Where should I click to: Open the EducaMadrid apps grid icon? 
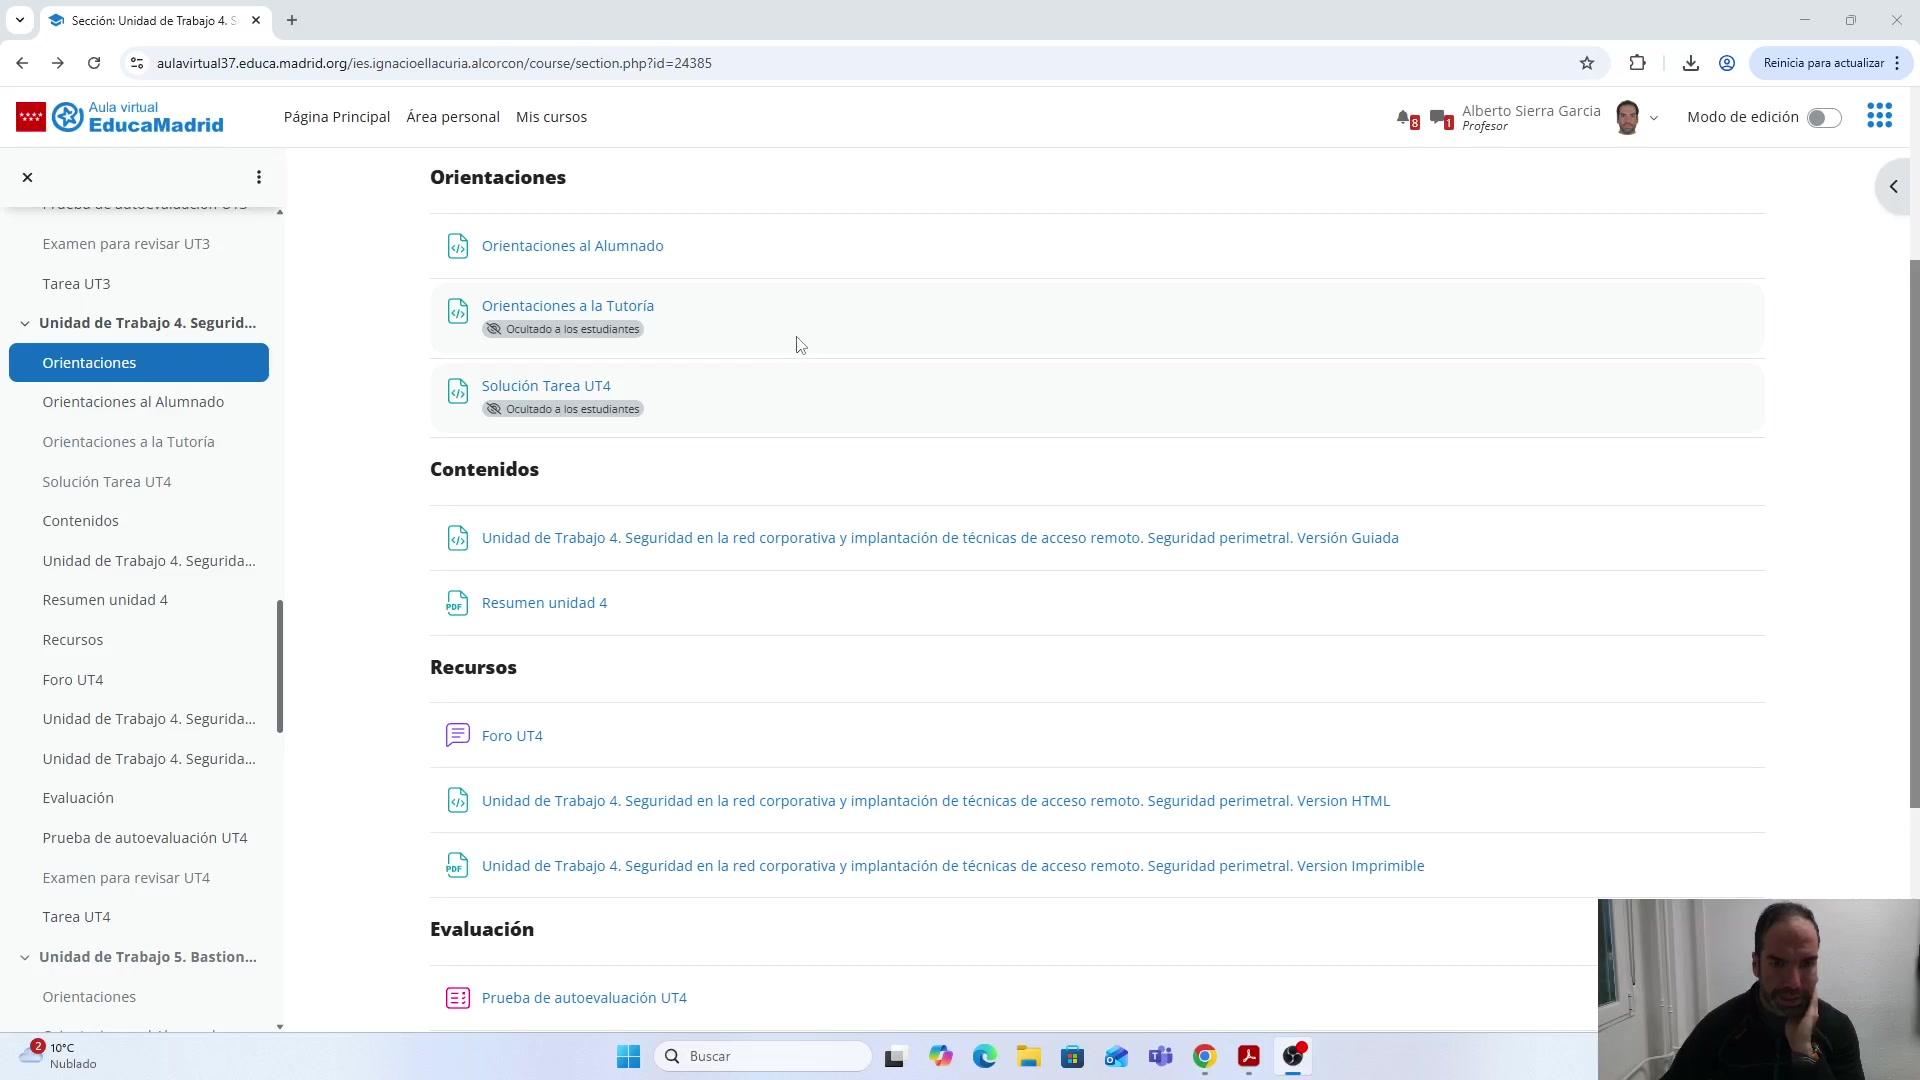1879,116
